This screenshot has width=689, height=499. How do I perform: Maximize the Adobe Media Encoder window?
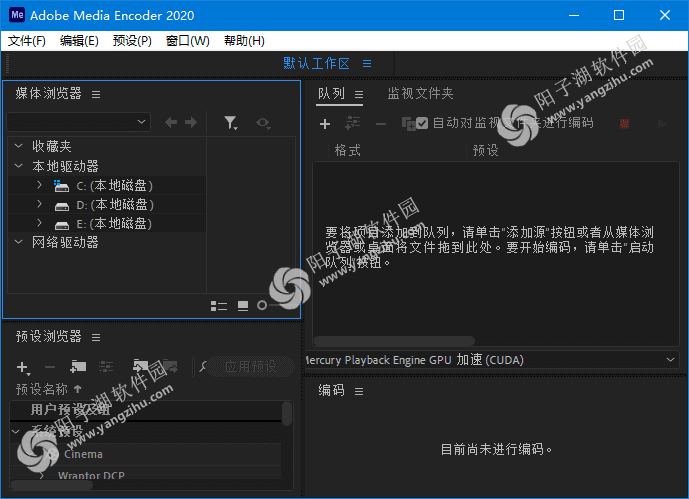point(619,15)
